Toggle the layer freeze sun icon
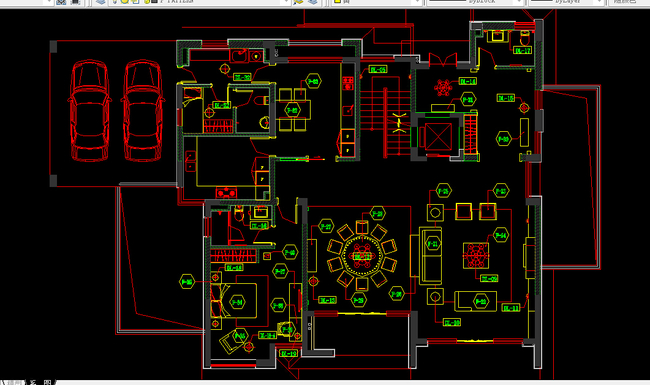 125,2
